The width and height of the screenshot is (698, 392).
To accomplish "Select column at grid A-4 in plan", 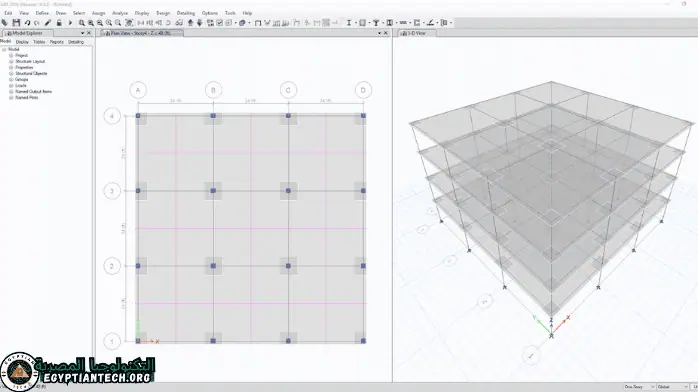I will pyautogui.click(x=138, y=116).
